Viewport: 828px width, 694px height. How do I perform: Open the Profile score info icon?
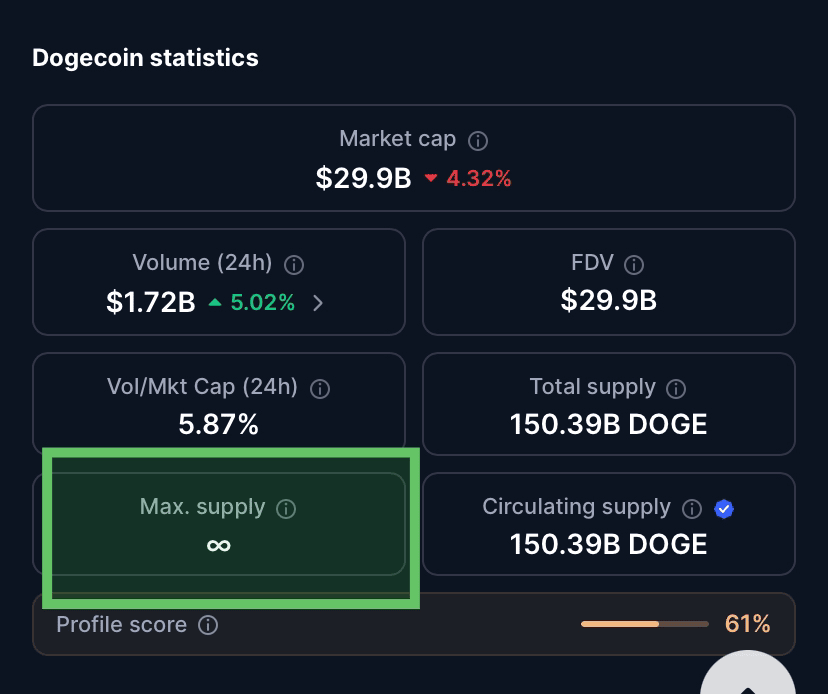pyautogui.click(x=208, y=625)
